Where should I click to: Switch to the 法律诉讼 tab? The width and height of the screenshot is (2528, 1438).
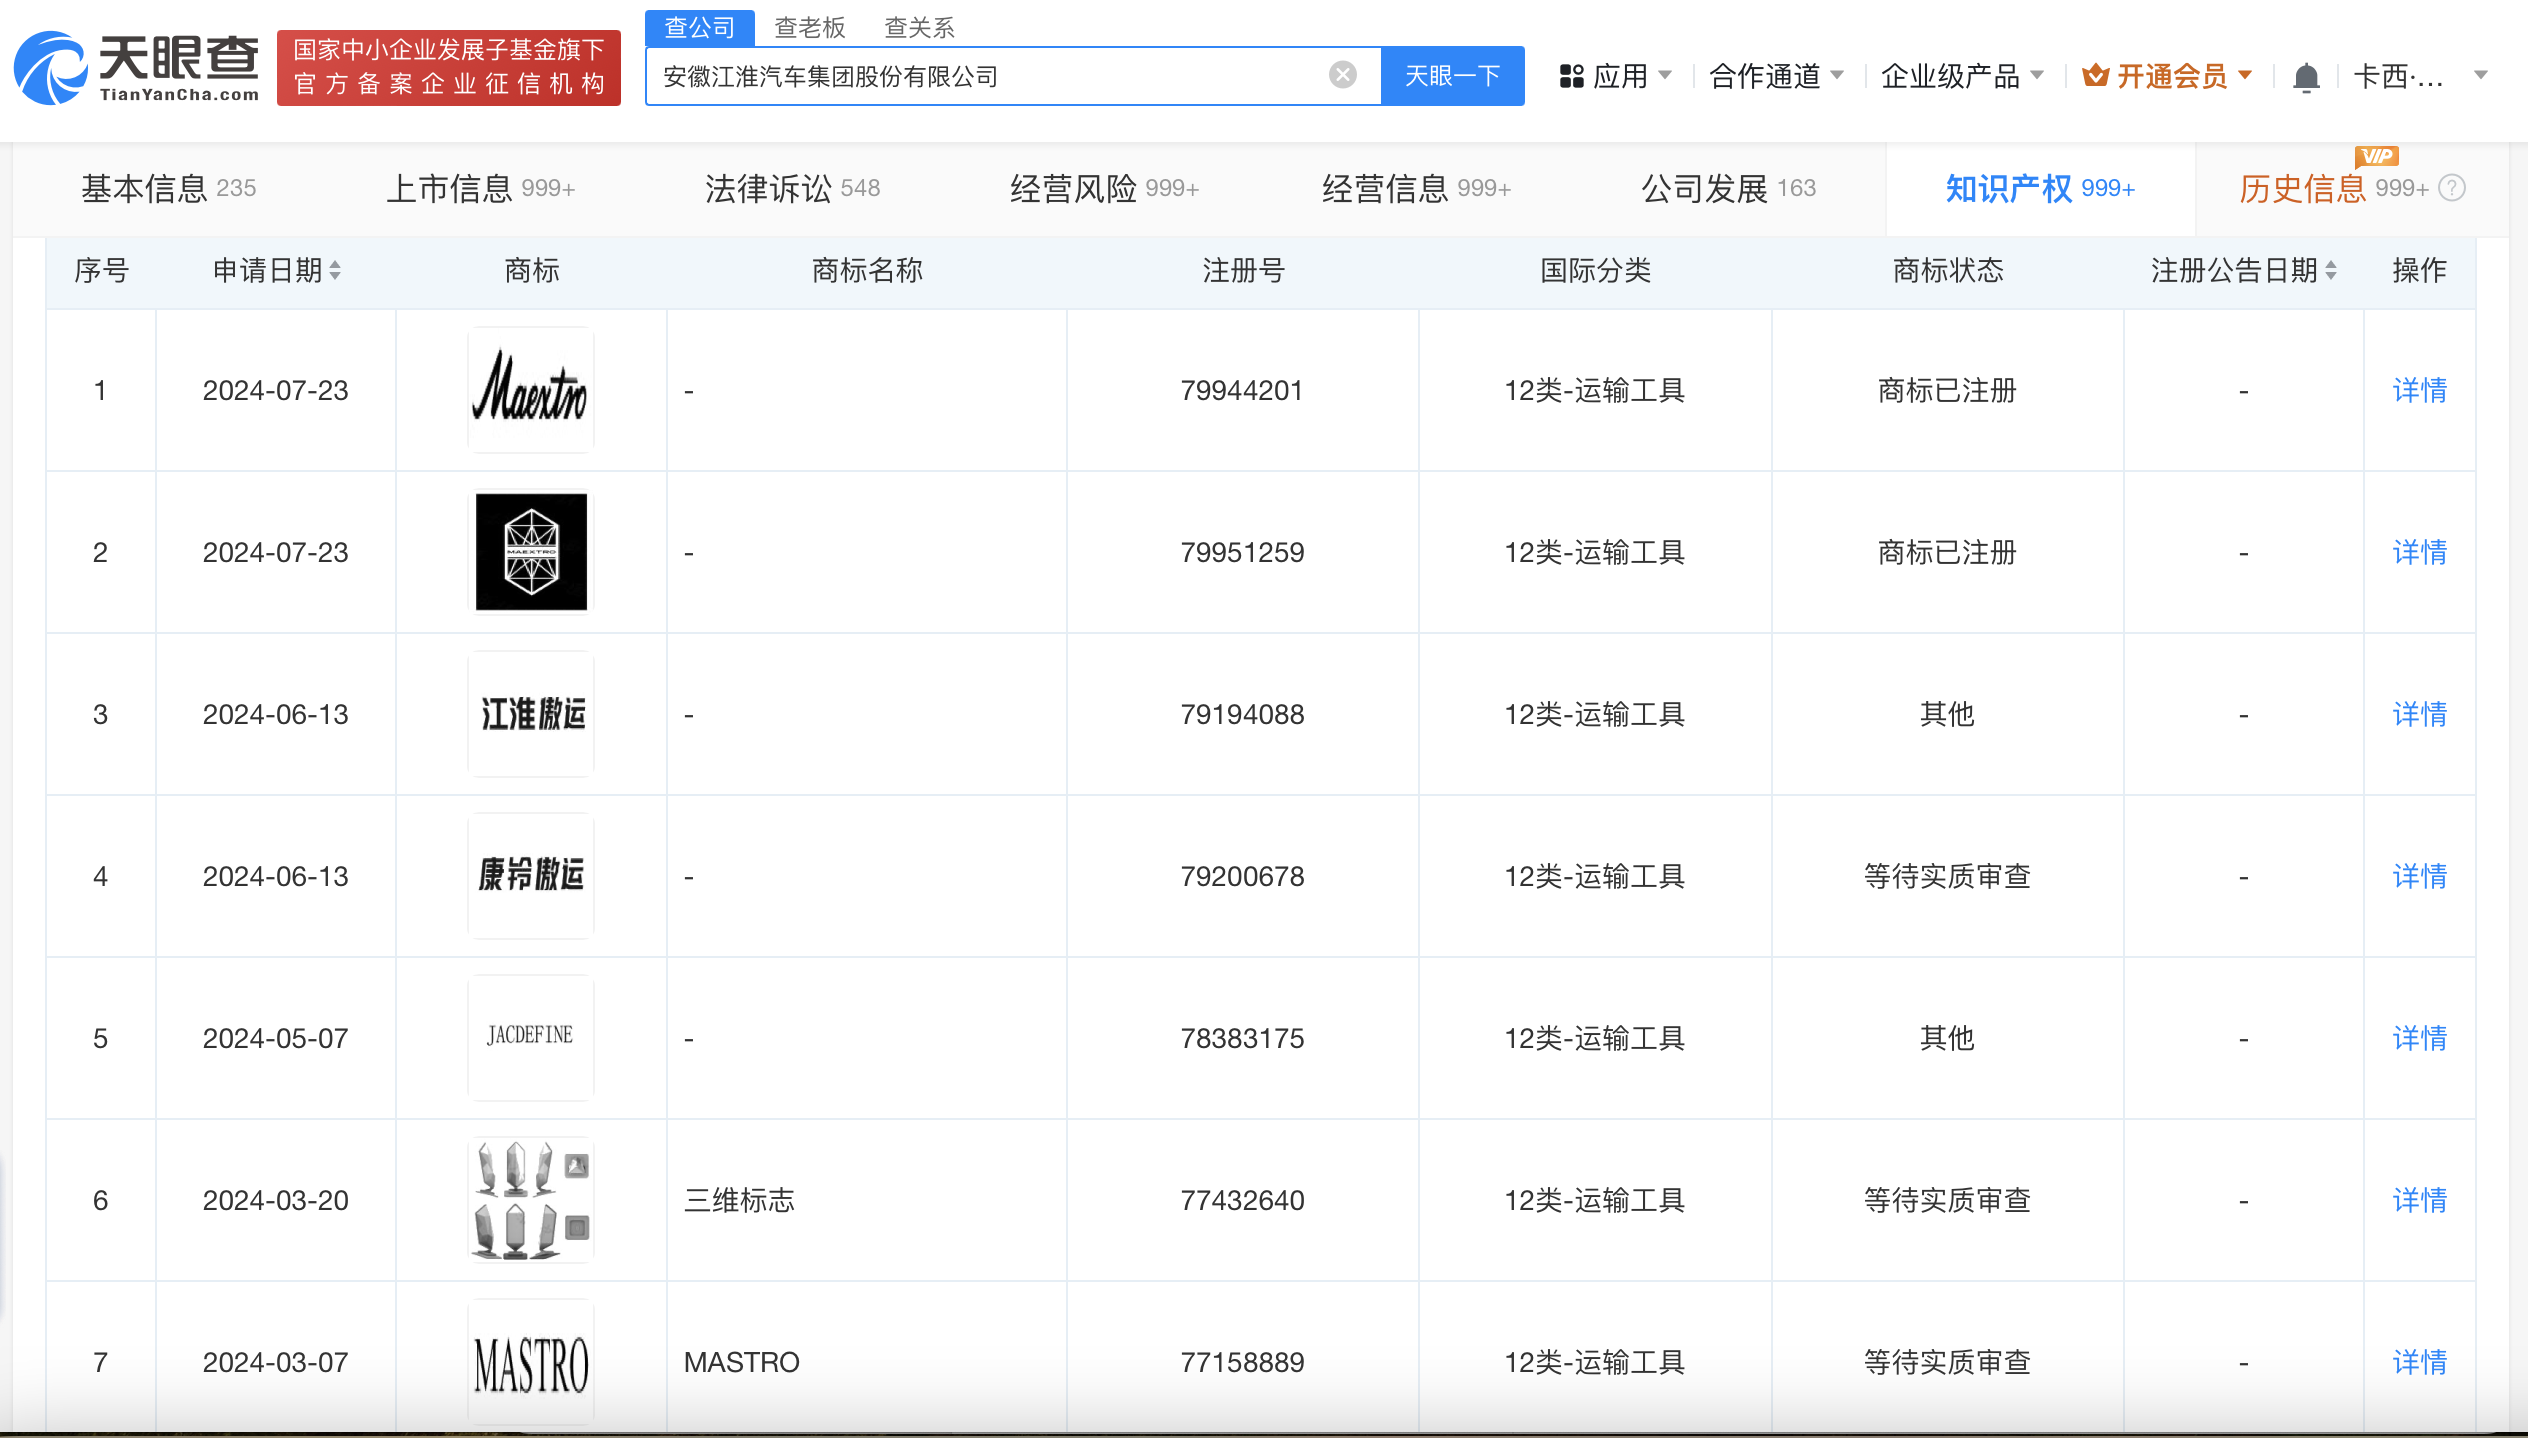point(791,188)
